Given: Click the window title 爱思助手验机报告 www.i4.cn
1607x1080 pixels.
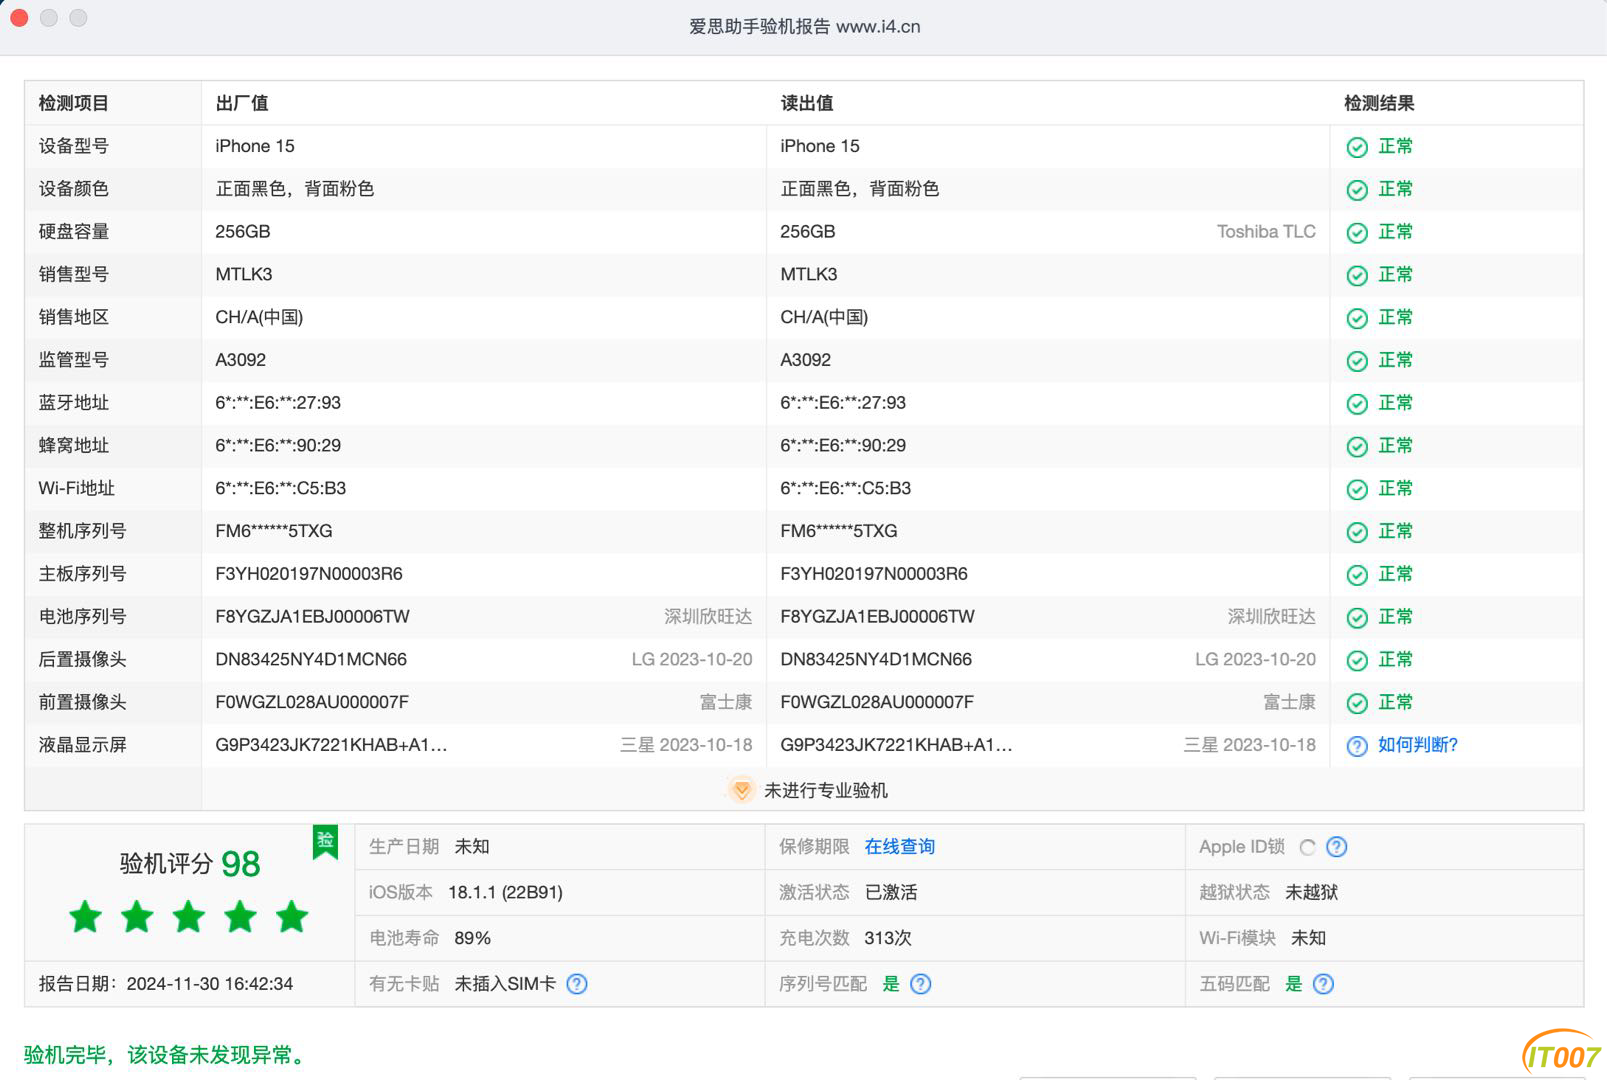Looking at the screenshot, I should tap(805, 27).
